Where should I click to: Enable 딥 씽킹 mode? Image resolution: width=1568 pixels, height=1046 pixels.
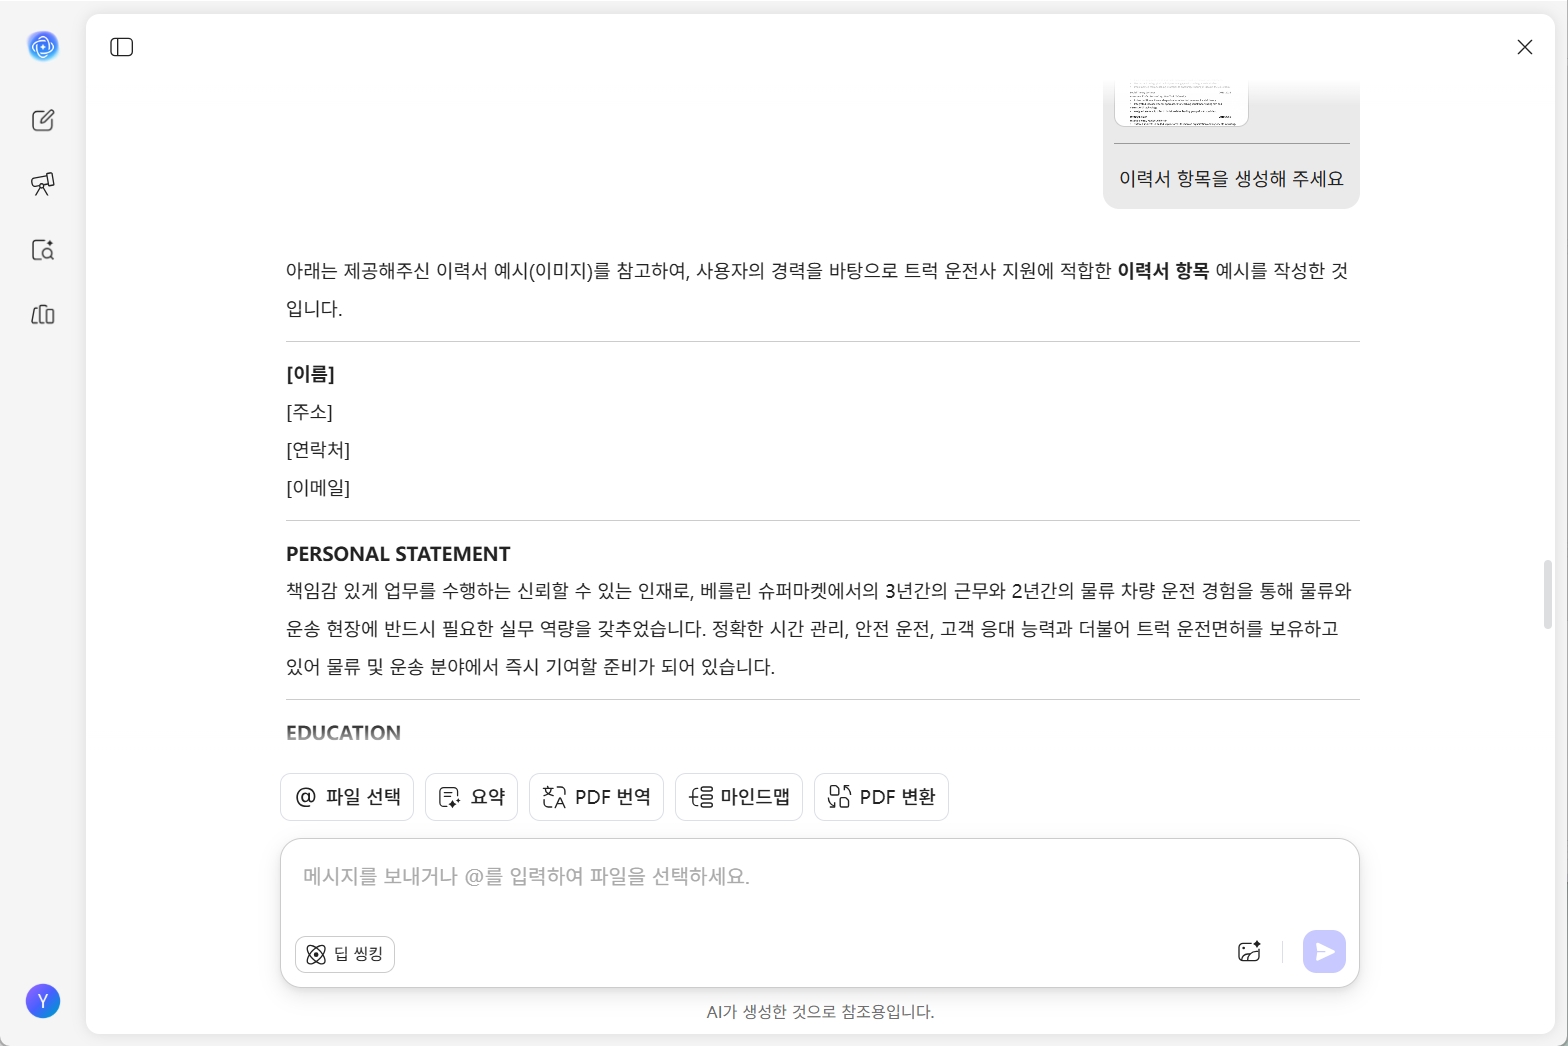click(x=344, y=954)
